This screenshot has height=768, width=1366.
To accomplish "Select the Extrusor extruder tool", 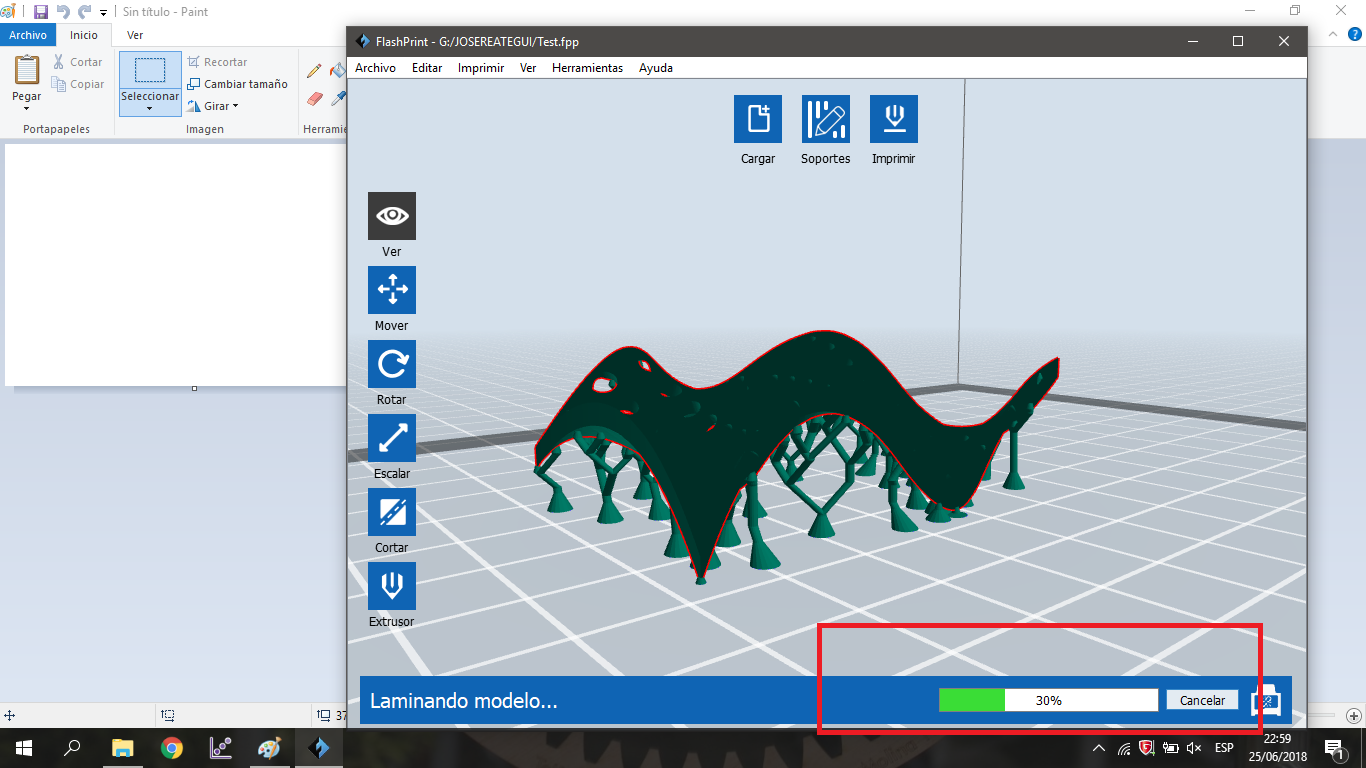I will coord(392,586).
